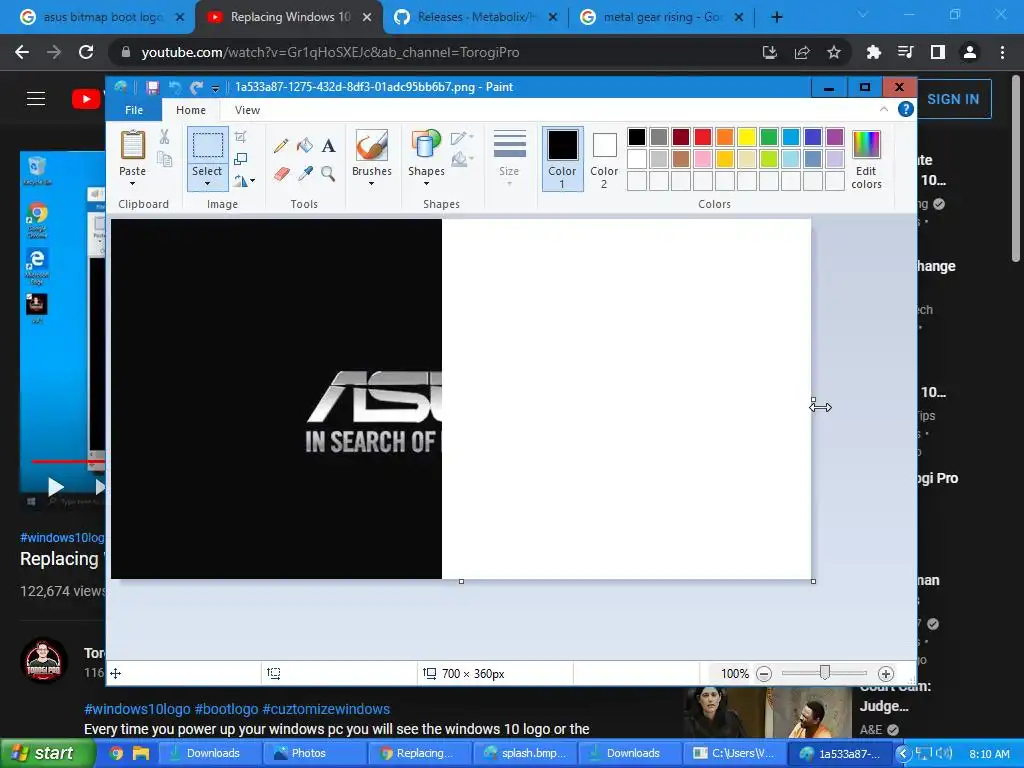Collapse the Paint ribbon chevron
The width and height of the screenshot is (1024, 768).
pyautogui.click(x=884, y=109)
